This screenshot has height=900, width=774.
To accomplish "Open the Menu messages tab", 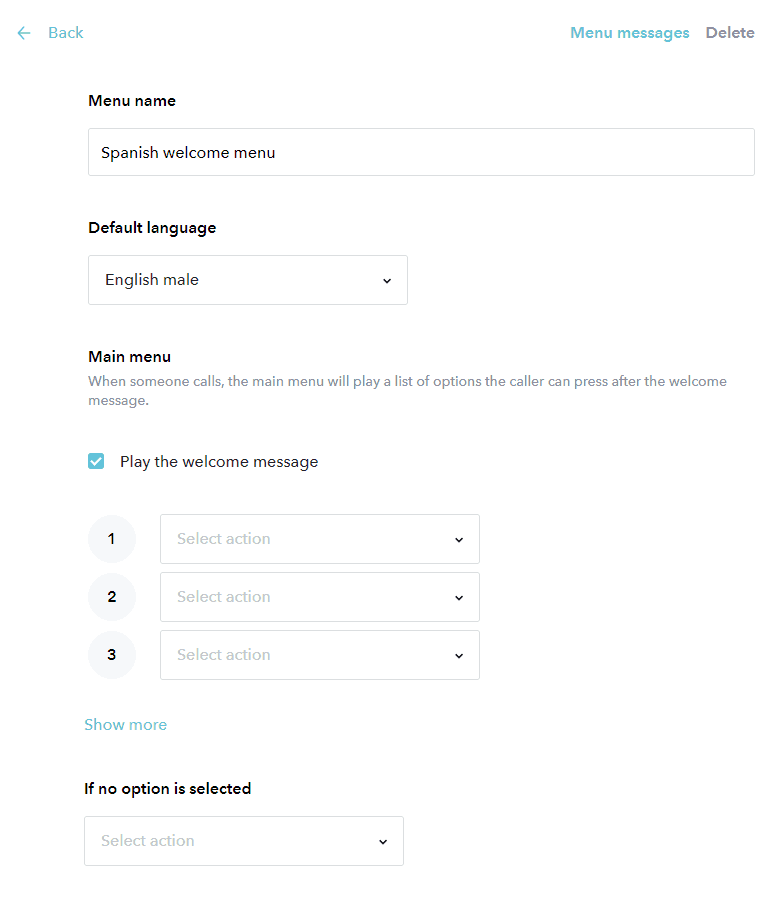I will (x=629, y=33).
